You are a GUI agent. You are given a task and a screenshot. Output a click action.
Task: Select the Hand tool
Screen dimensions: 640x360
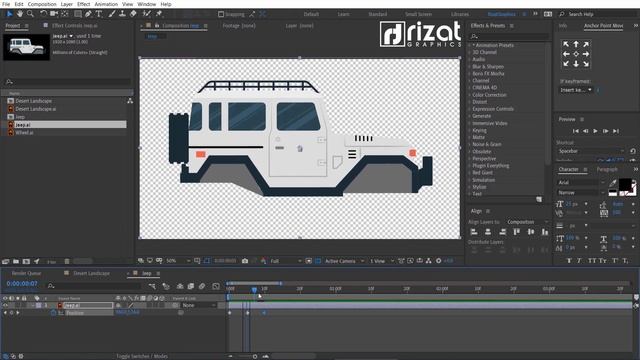tap(20, 14)
